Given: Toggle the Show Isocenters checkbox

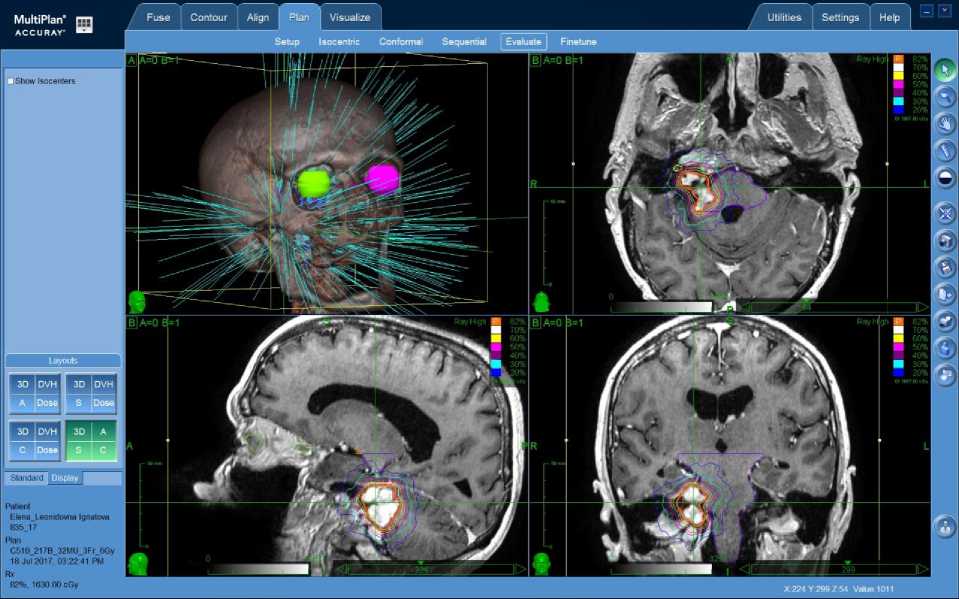Looking at the screenshot, I should pyautogui.click(x=10, y=81).
